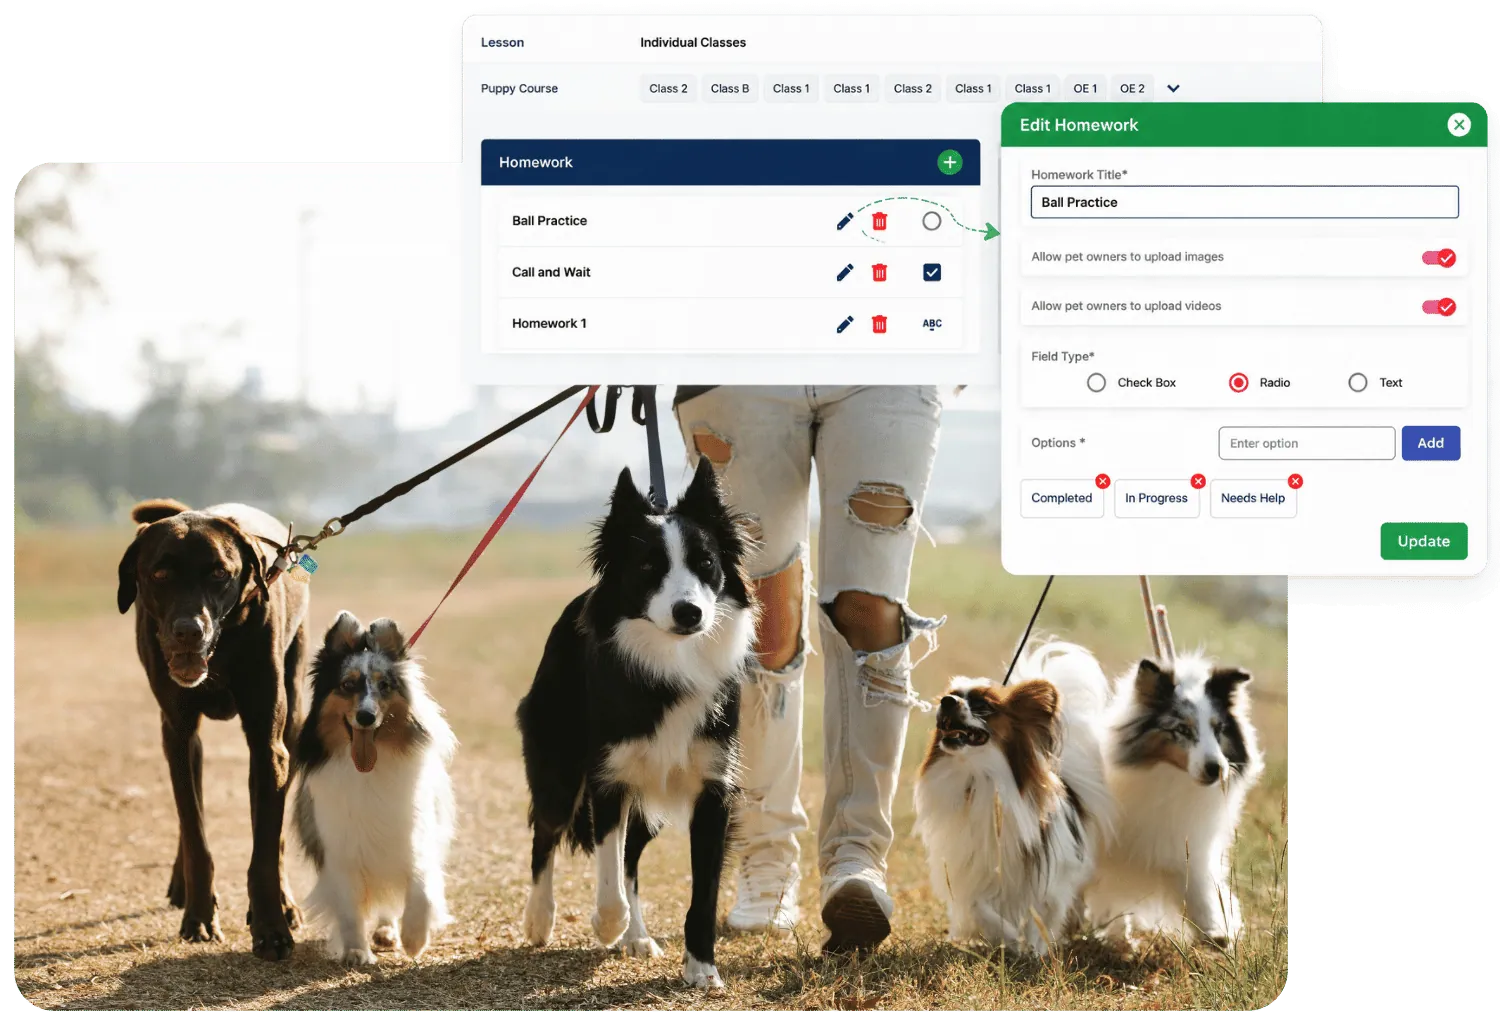Open the Class B tab
This screenshot has height=1024, width=1500.
[x=730, y=89]
